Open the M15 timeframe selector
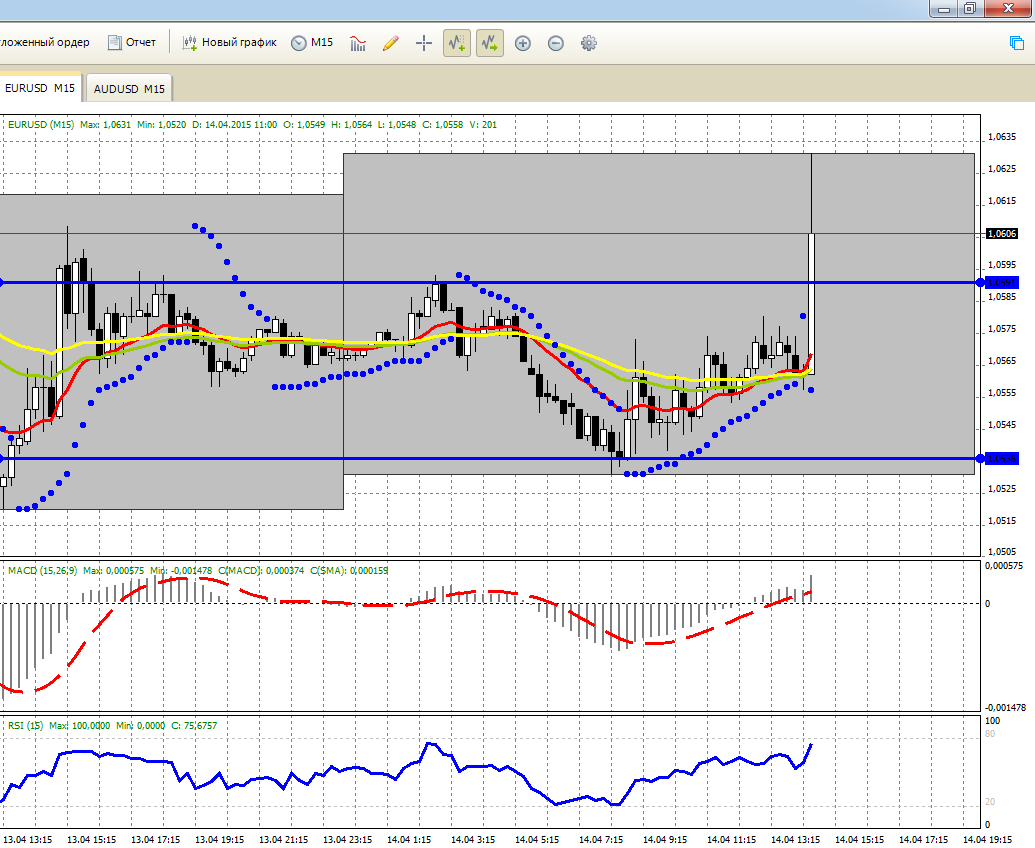 click(312, 42)
